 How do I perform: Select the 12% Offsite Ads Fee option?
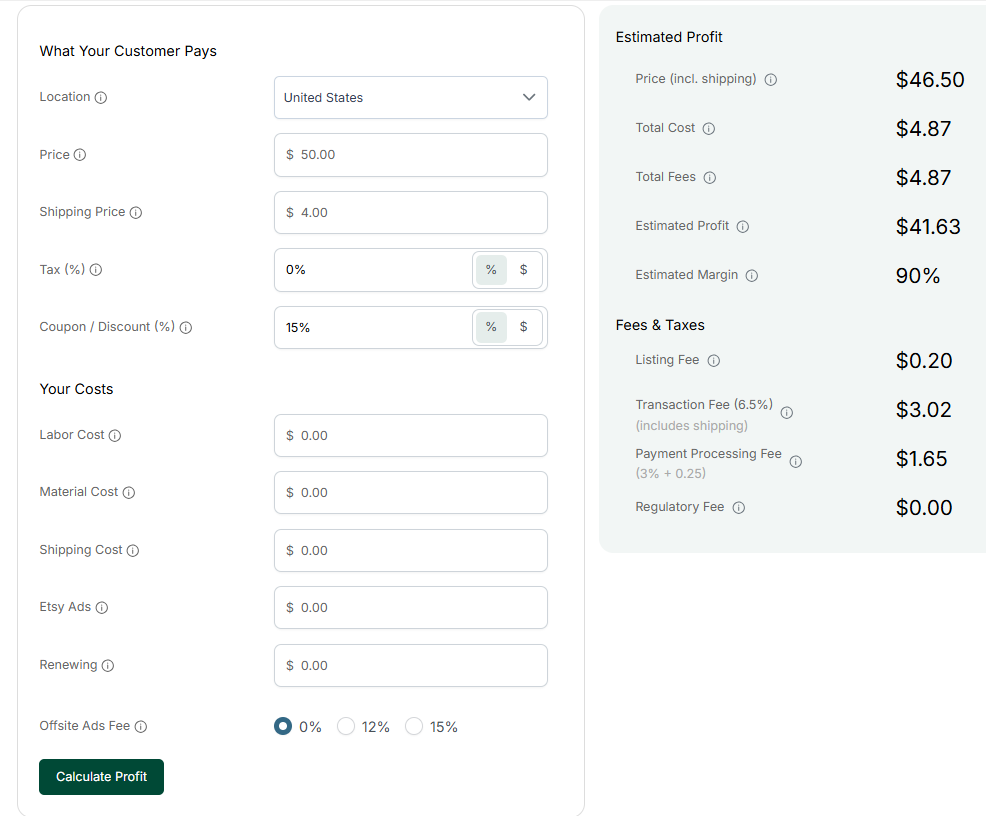coord(347,726)
